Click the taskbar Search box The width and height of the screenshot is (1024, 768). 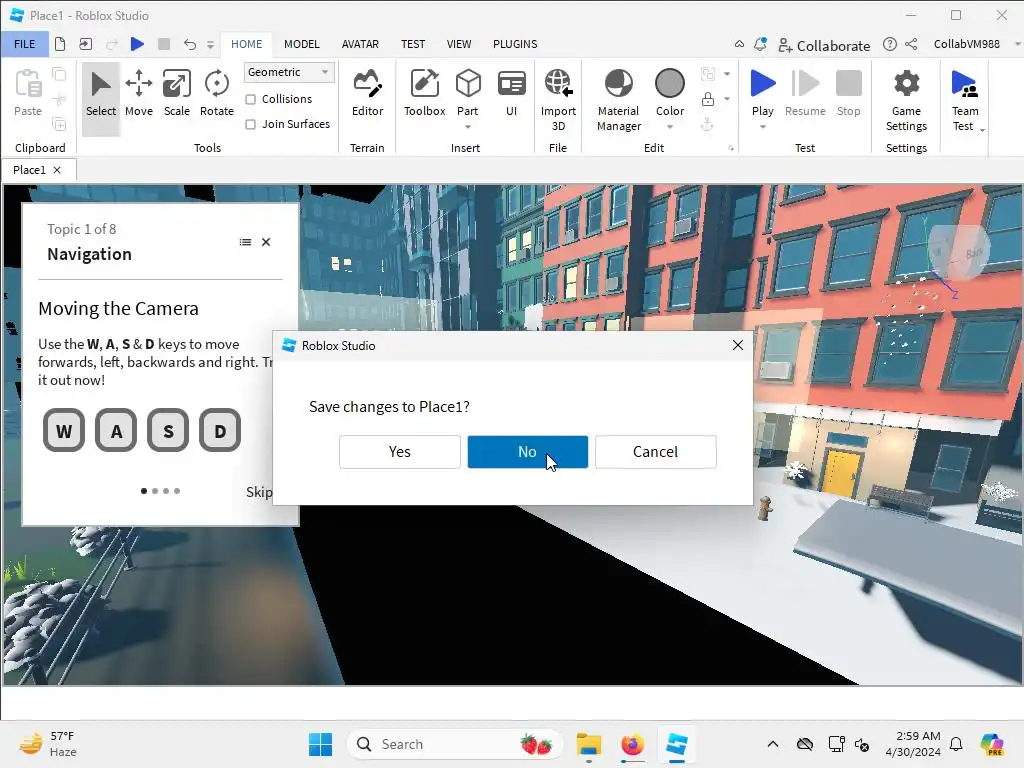(x=455, y=744)
